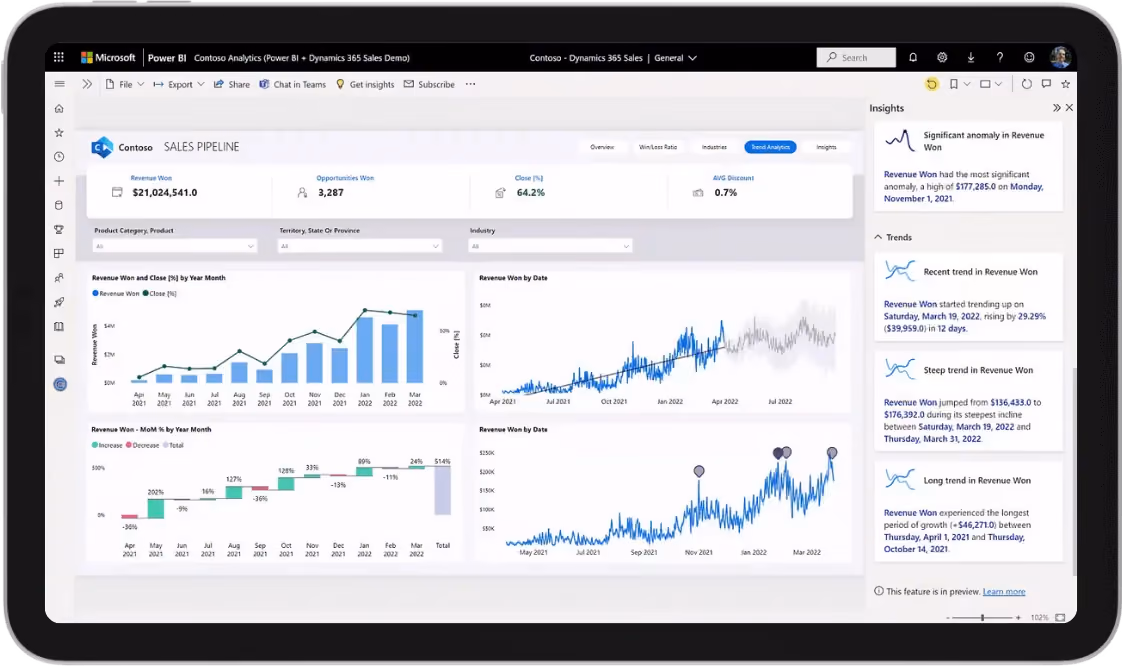Open Apps grid icon in sidebar
Screen dimensions: 1122x666
(59, 253)
